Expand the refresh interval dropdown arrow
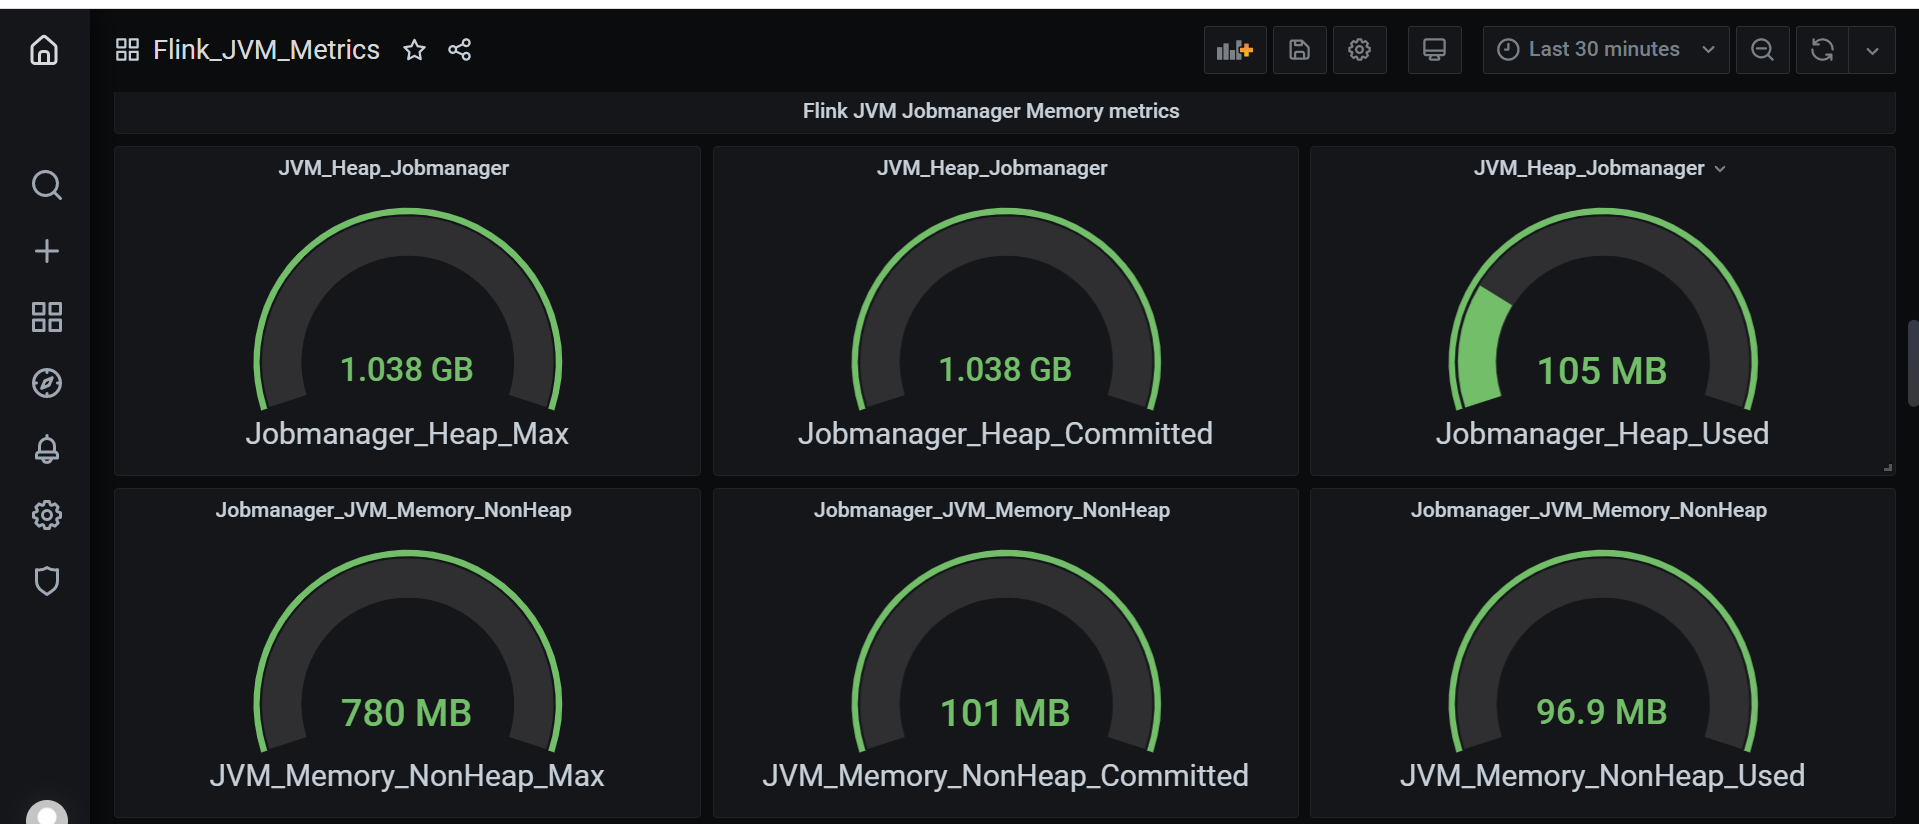Screen dimensions: 1919x824 tap(1872, 50)
